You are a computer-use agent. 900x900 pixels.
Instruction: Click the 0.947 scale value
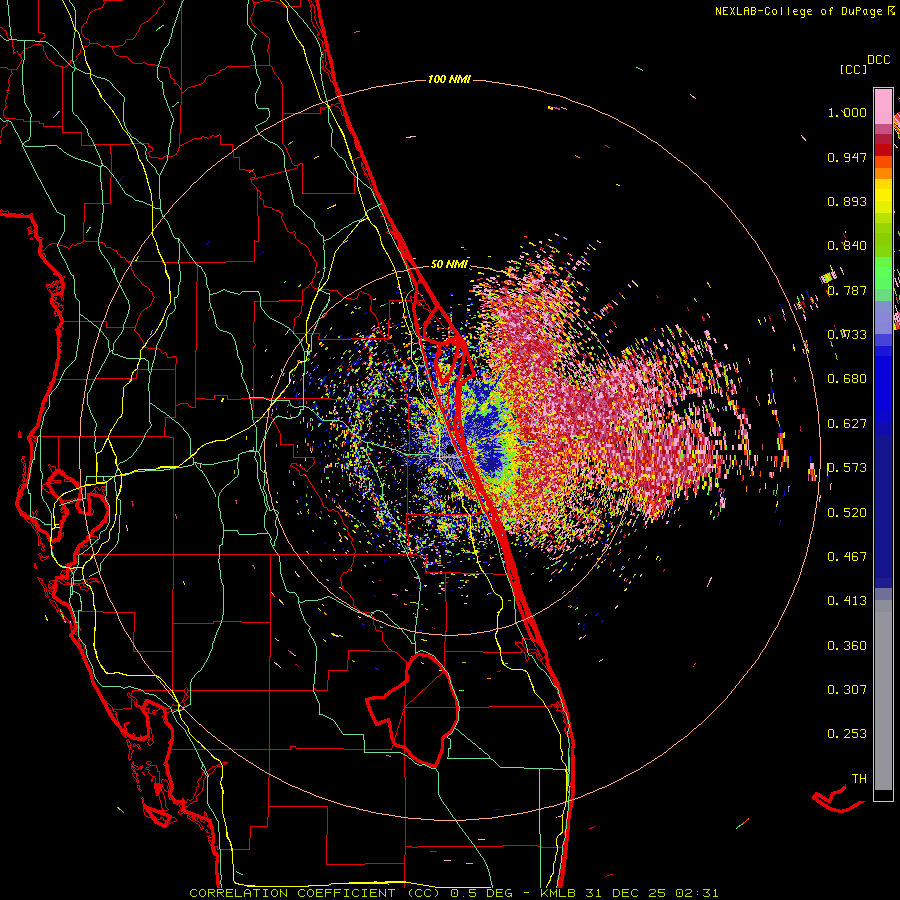click(x=847, y=157)
